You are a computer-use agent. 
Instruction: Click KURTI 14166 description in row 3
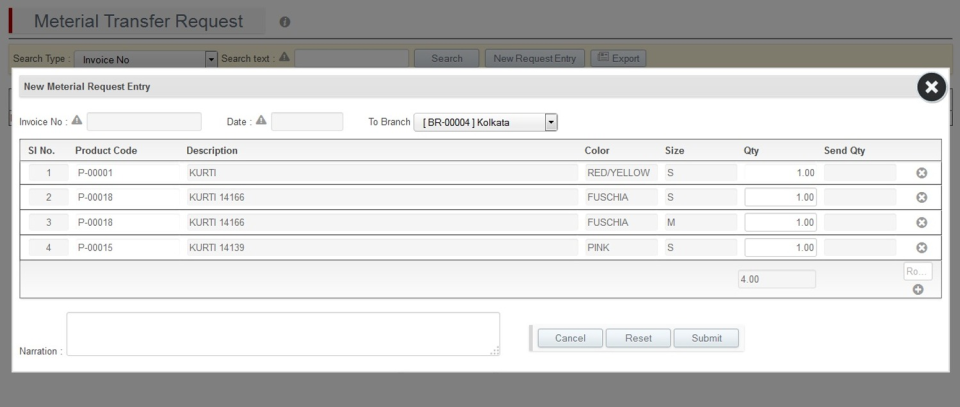(382, 222)
